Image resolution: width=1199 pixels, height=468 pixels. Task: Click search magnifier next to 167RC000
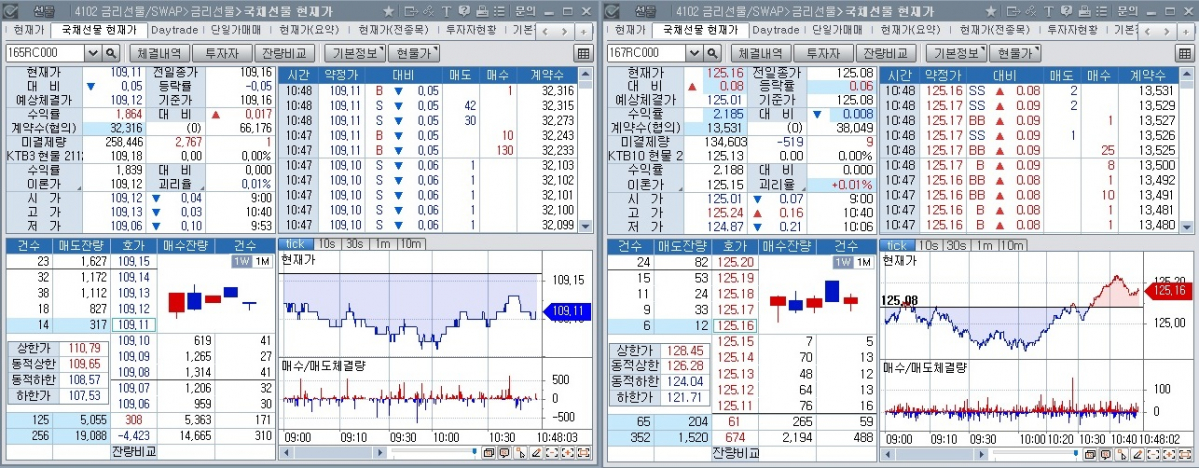713,53
